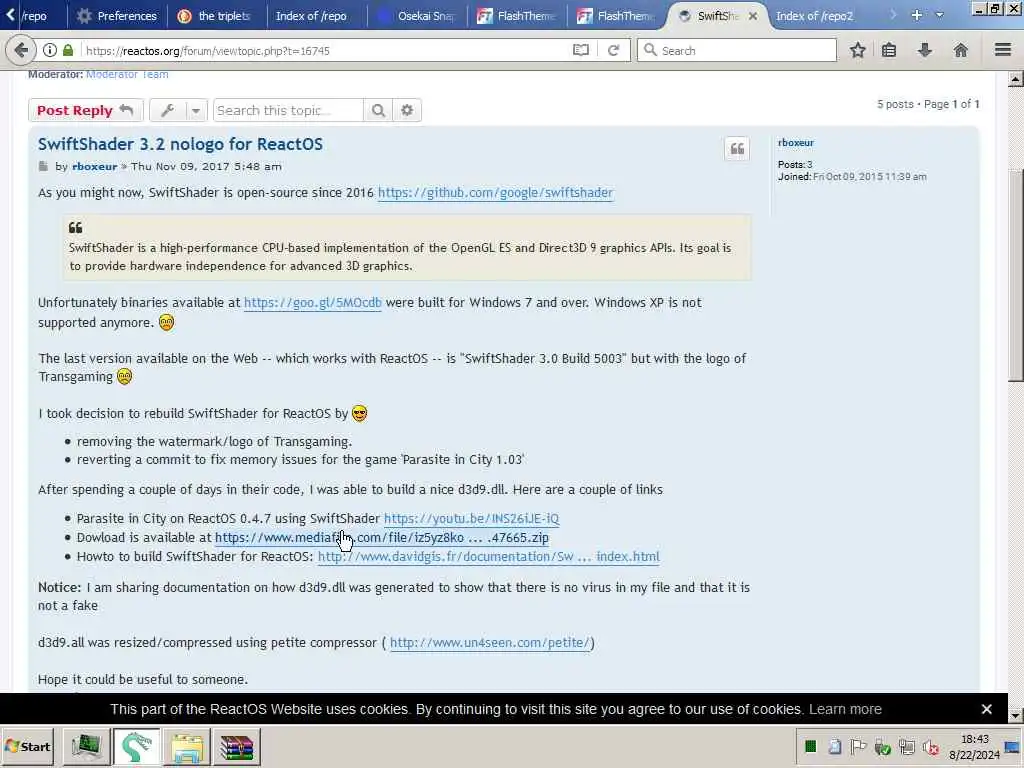Show bookmarks list icon in toolbar

coord(889,50)
